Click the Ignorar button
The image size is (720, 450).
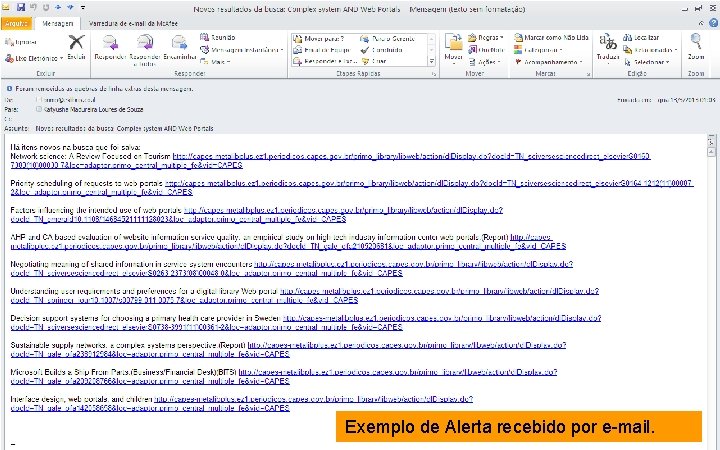(x=21, y=42)
